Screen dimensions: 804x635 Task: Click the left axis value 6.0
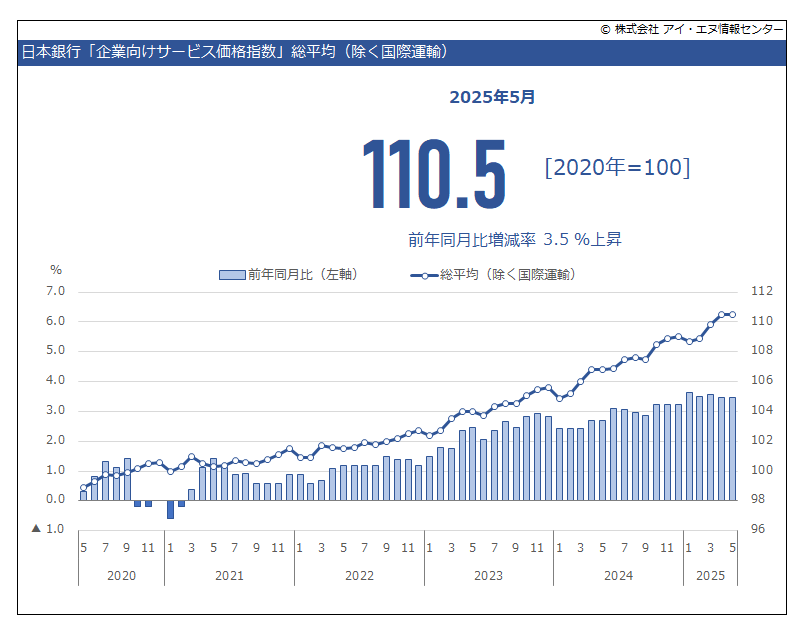[55, 321]
